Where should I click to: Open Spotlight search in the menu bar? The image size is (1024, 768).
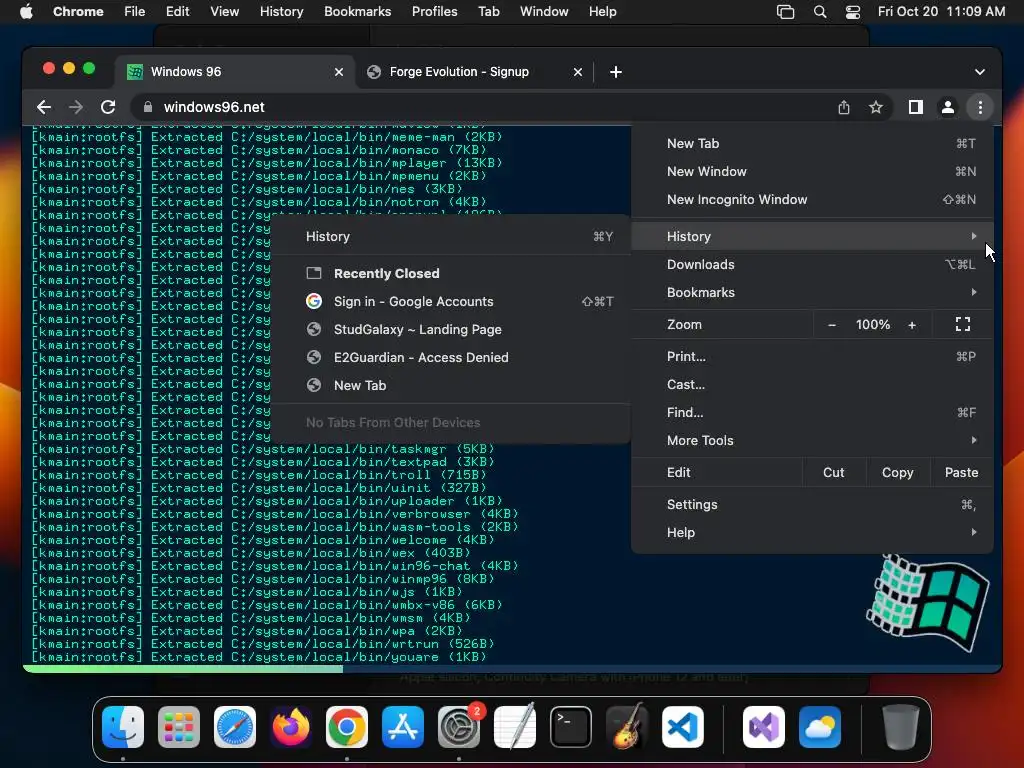coord(820,12)
